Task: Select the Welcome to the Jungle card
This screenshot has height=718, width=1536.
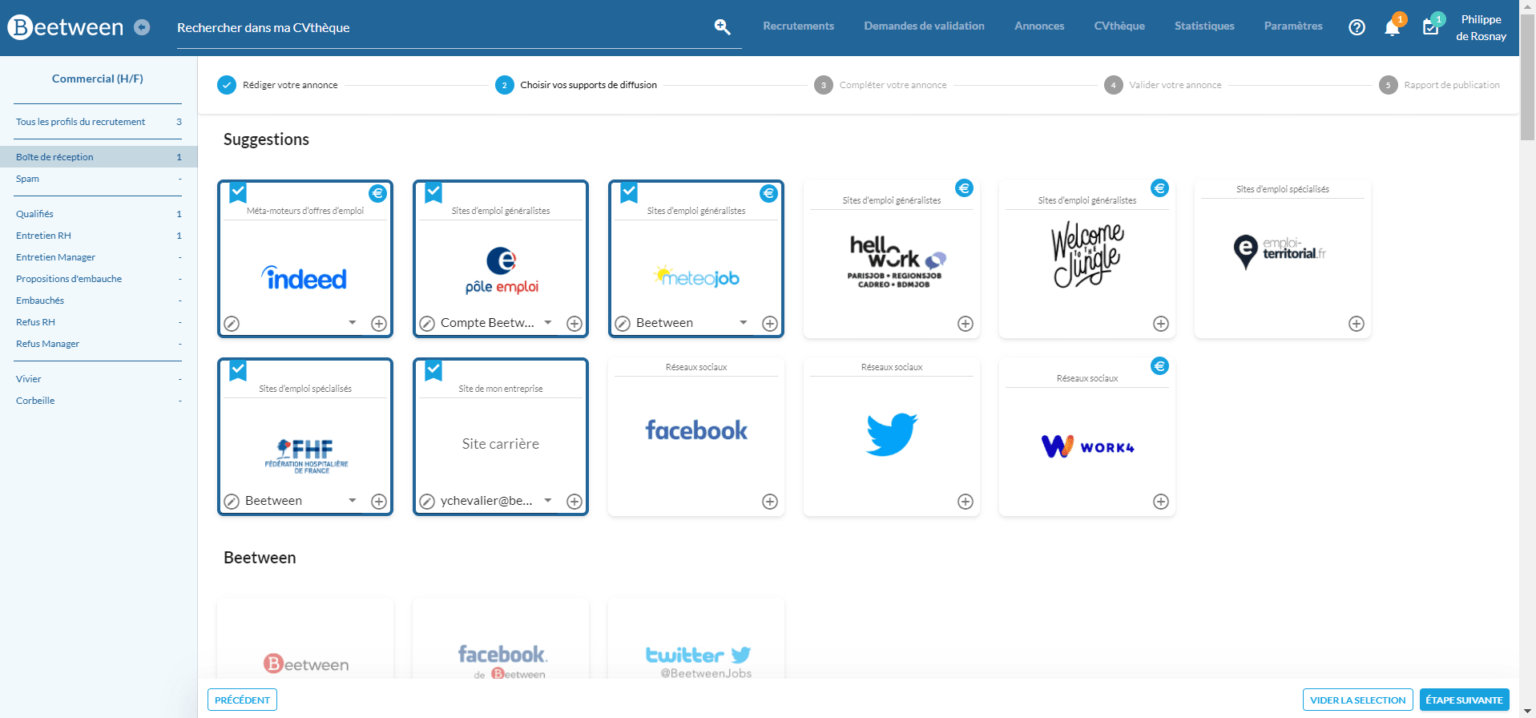Action: pos(1087,259)
